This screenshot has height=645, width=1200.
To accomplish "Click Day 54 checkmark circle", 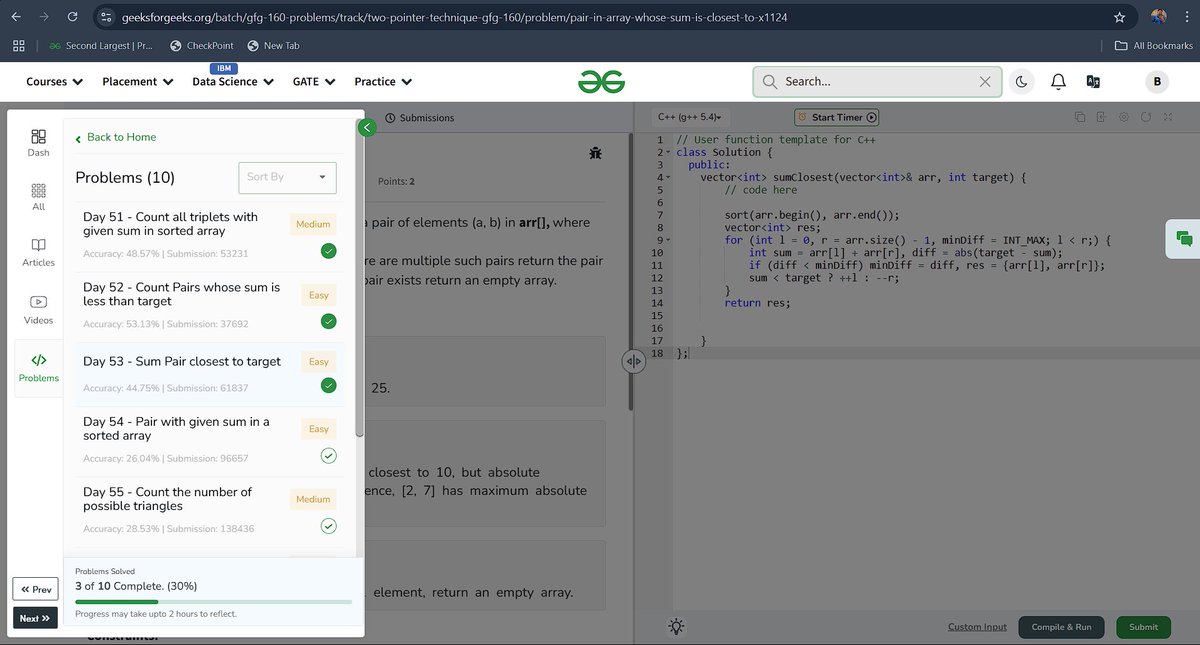I will pos(328,456).
